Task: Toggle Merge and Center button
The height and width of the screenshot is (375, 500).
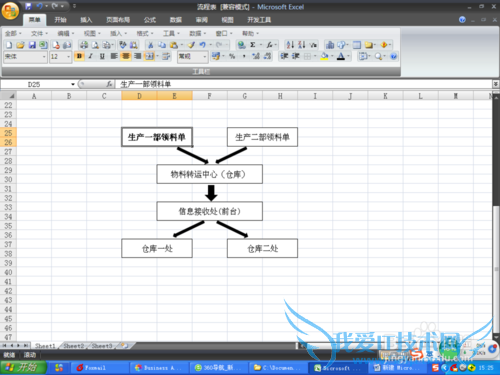Action: [x=149, y=56]
